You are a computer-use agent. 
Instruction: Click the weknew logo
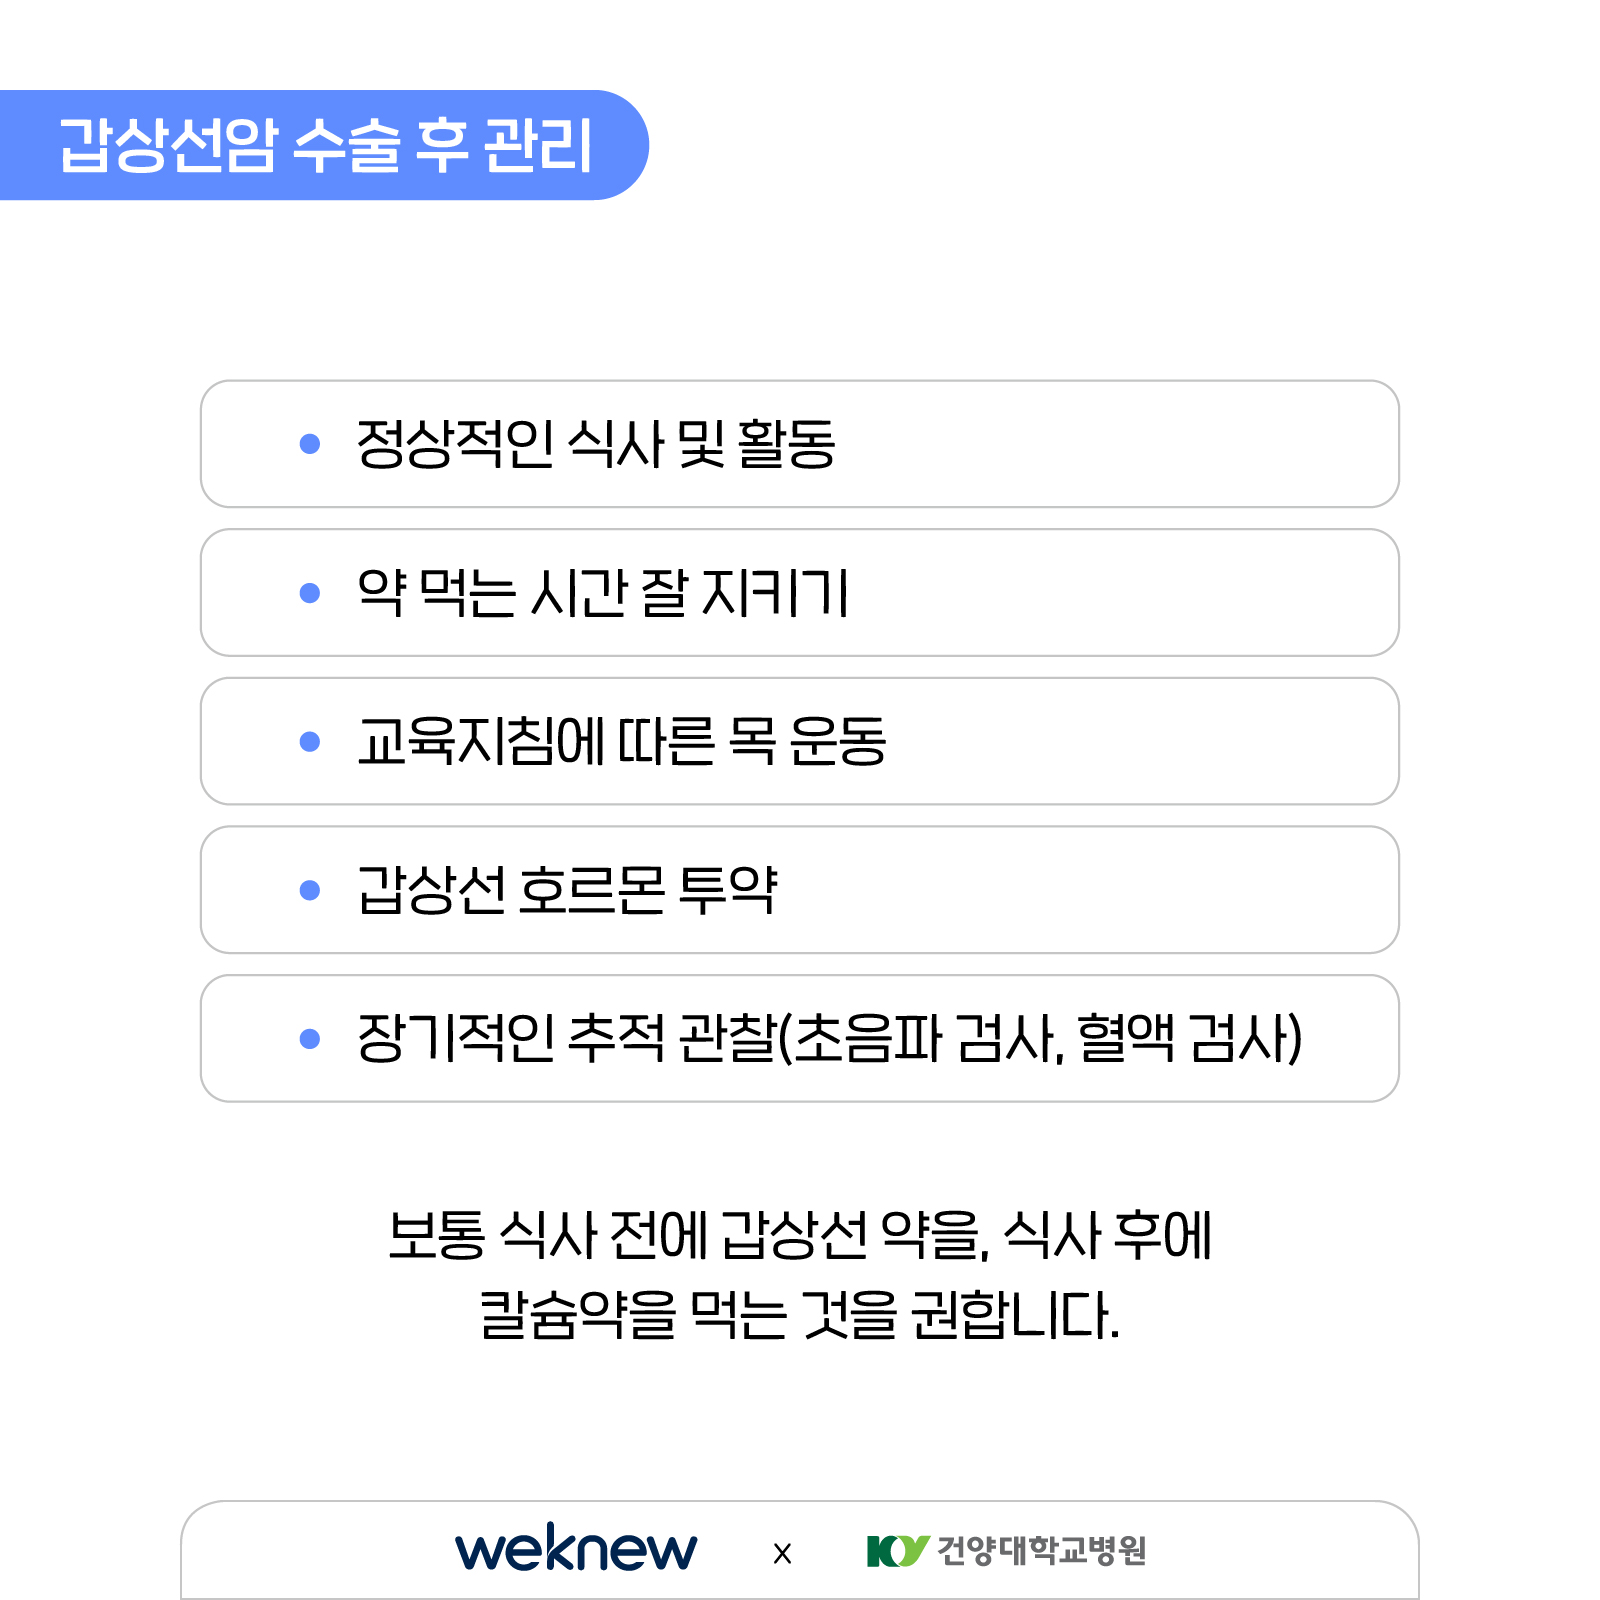pos(576,1549)
